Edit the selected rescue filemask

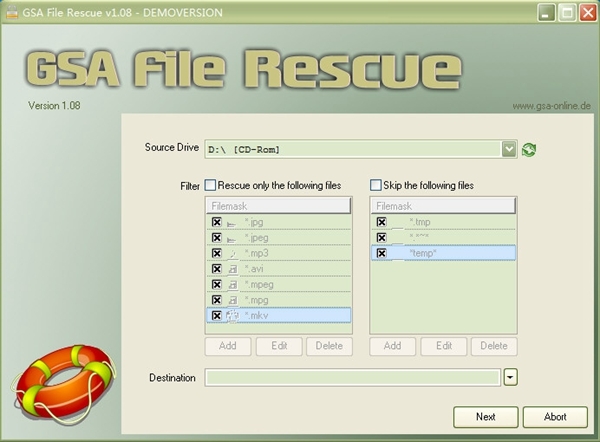point(279,346)
